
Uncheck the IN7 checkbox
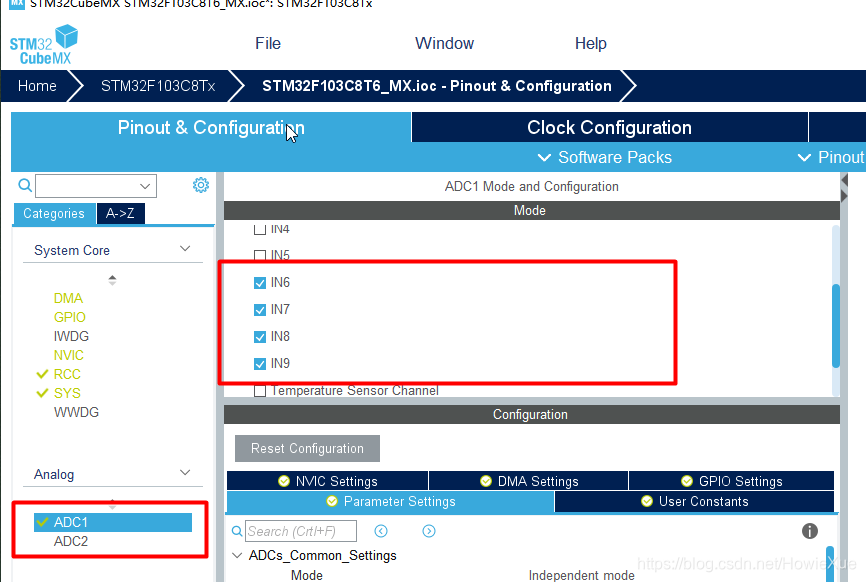pos(260,310)
